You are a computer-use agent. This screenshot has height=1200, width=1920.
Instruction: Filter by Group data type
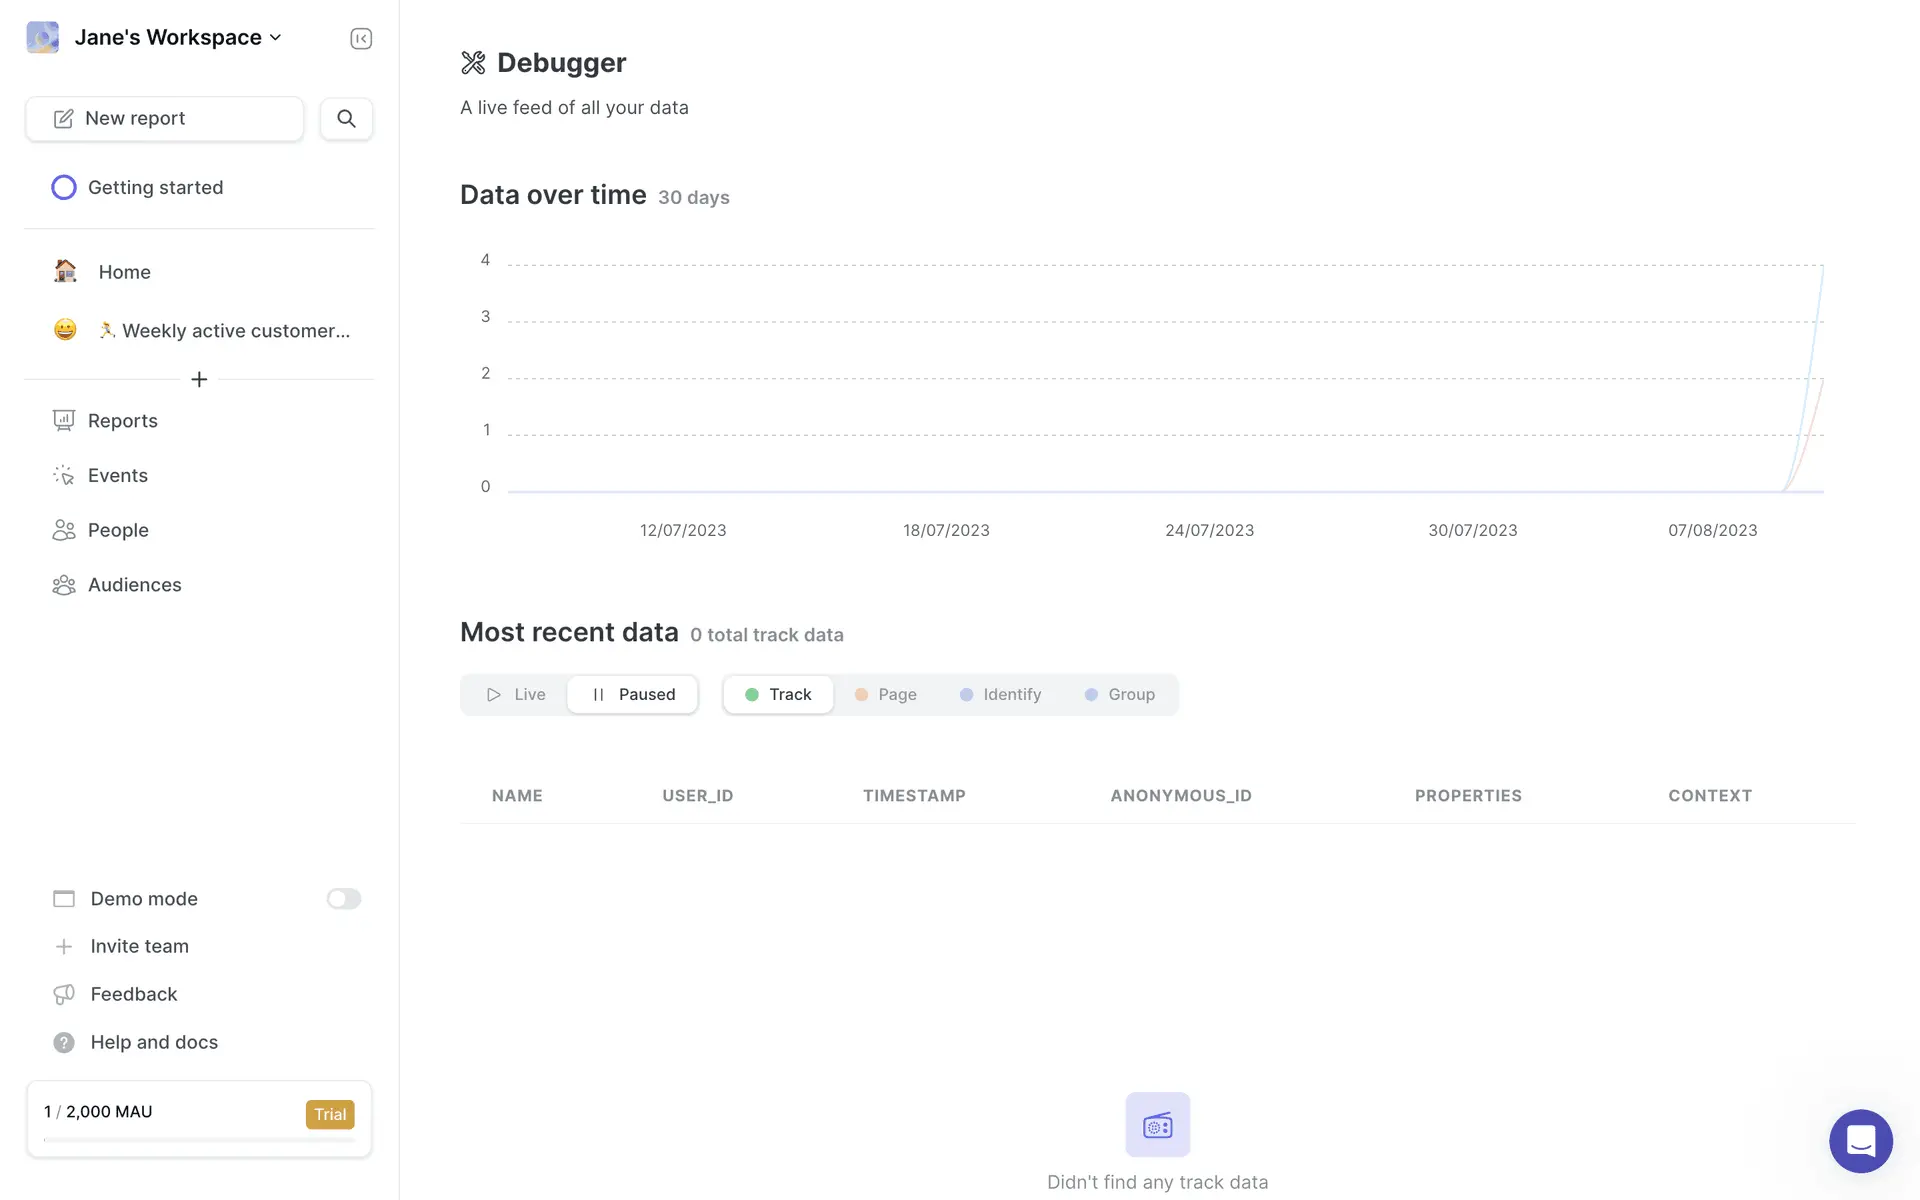(1120, 695)
